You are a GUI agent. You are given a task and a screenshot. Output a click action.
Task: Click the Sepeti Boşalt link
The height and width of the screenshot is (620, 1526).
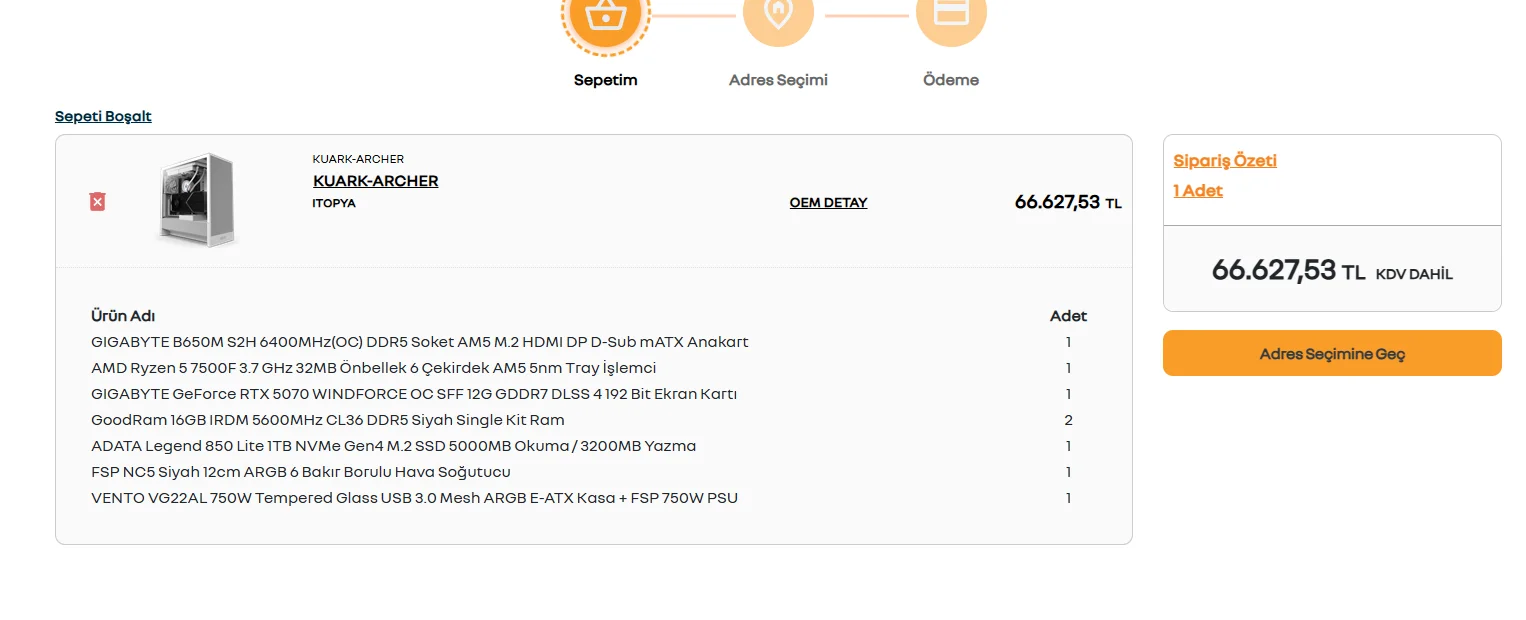point(103,116)
